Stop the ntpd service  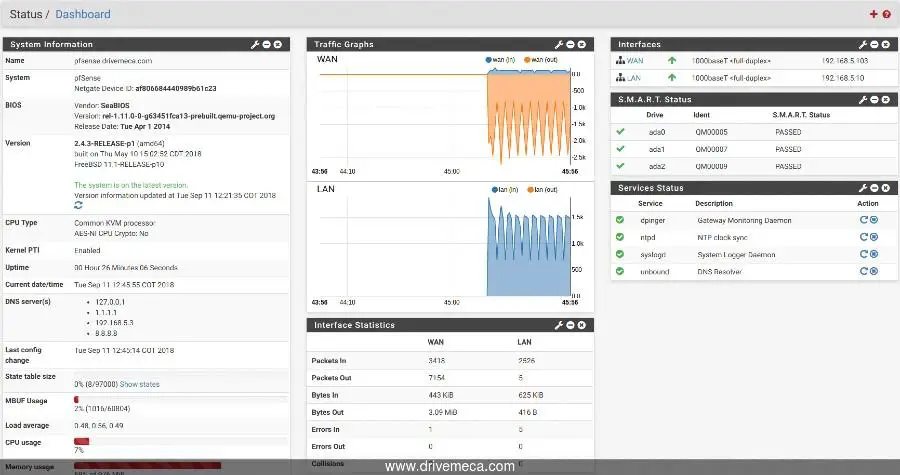[x=874, y=237]
